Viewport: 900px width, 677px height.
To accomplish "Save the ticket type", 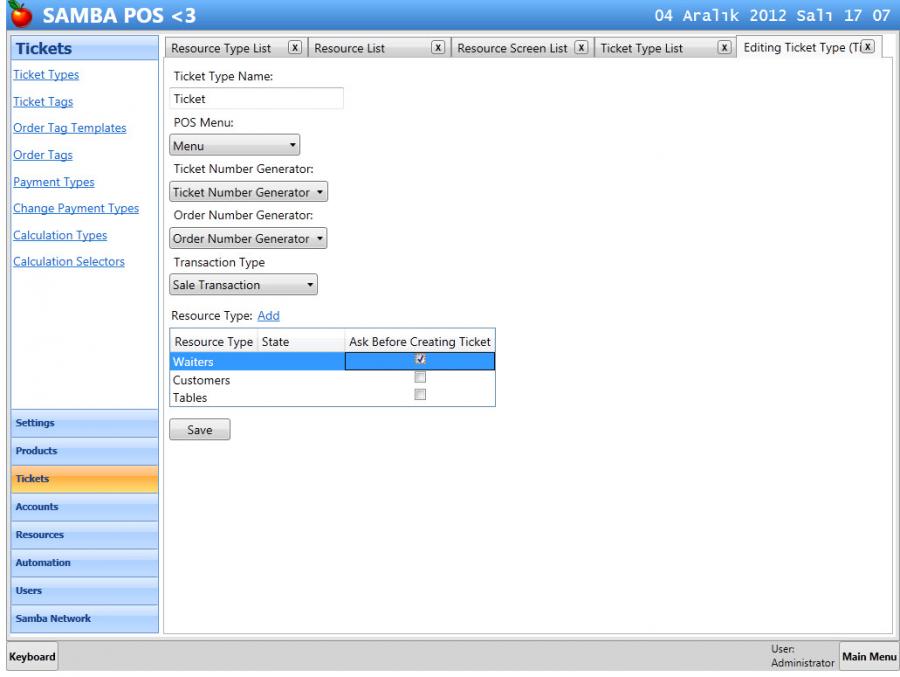I will (x=199, y=430).
